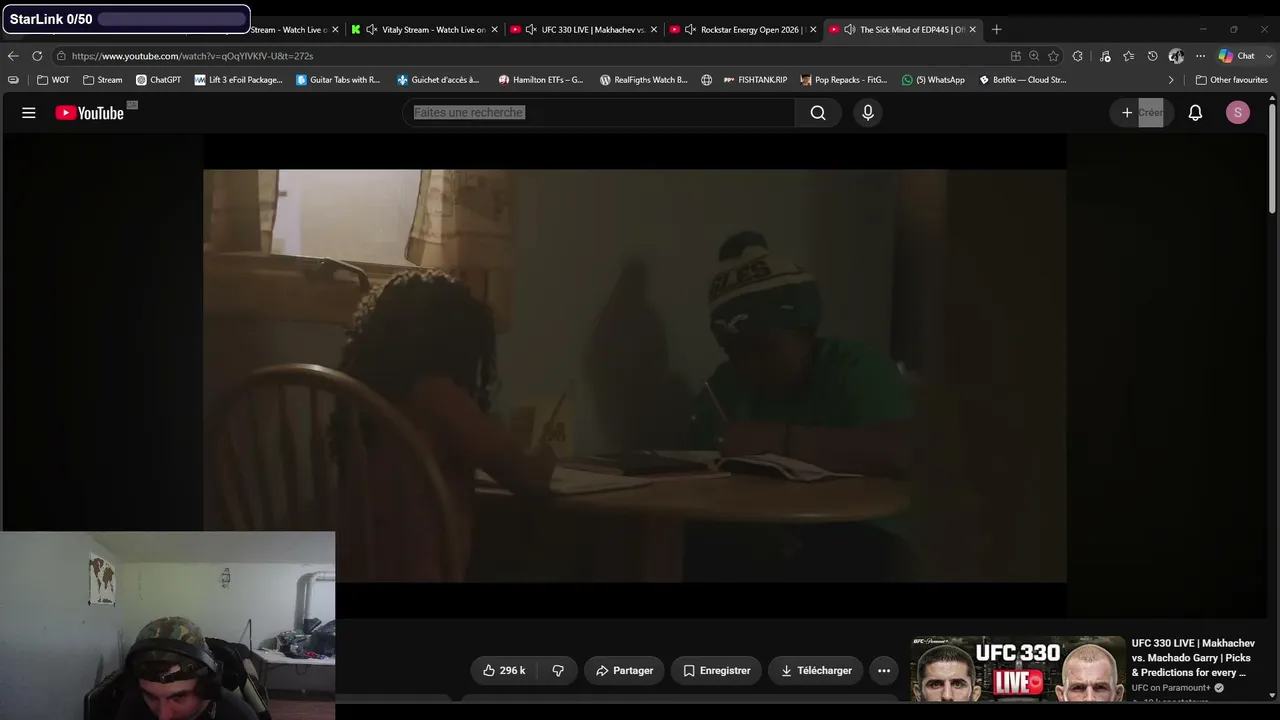
Task: Open the browser profile picture
Action: pos(1176,56)
